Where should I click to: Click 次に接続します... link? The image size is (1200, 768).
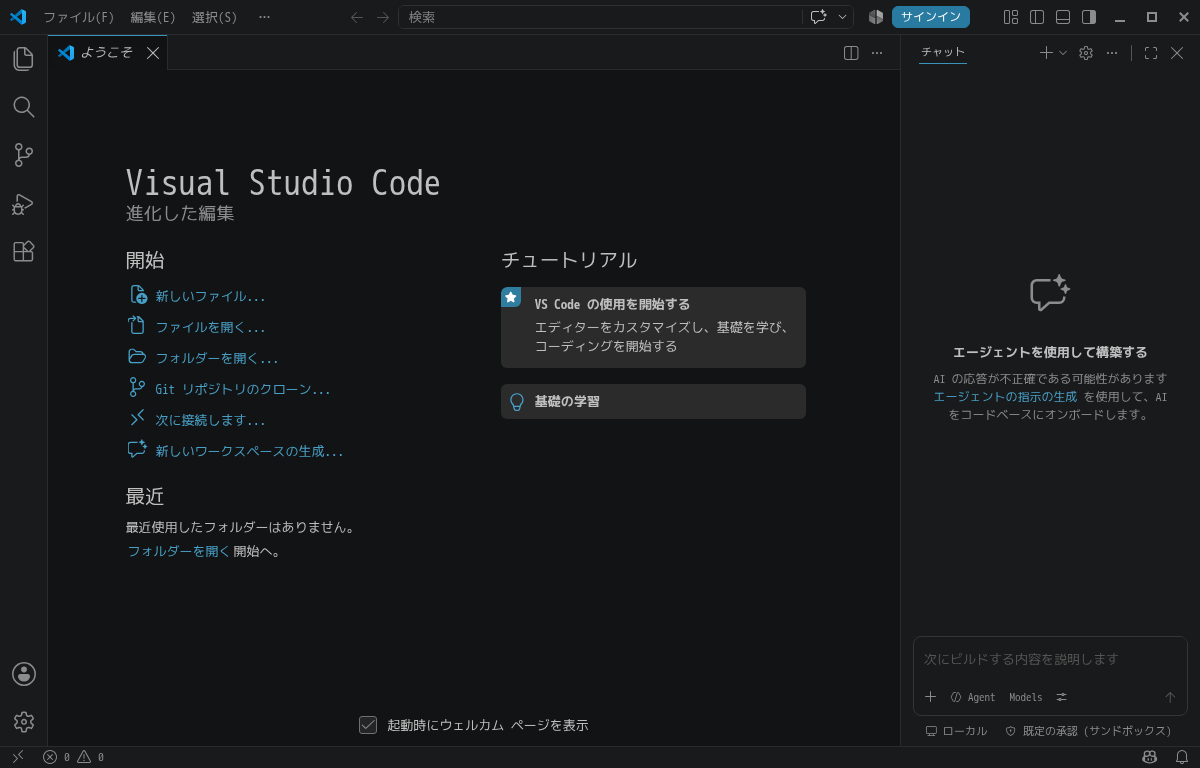click(x=197, y=420)
